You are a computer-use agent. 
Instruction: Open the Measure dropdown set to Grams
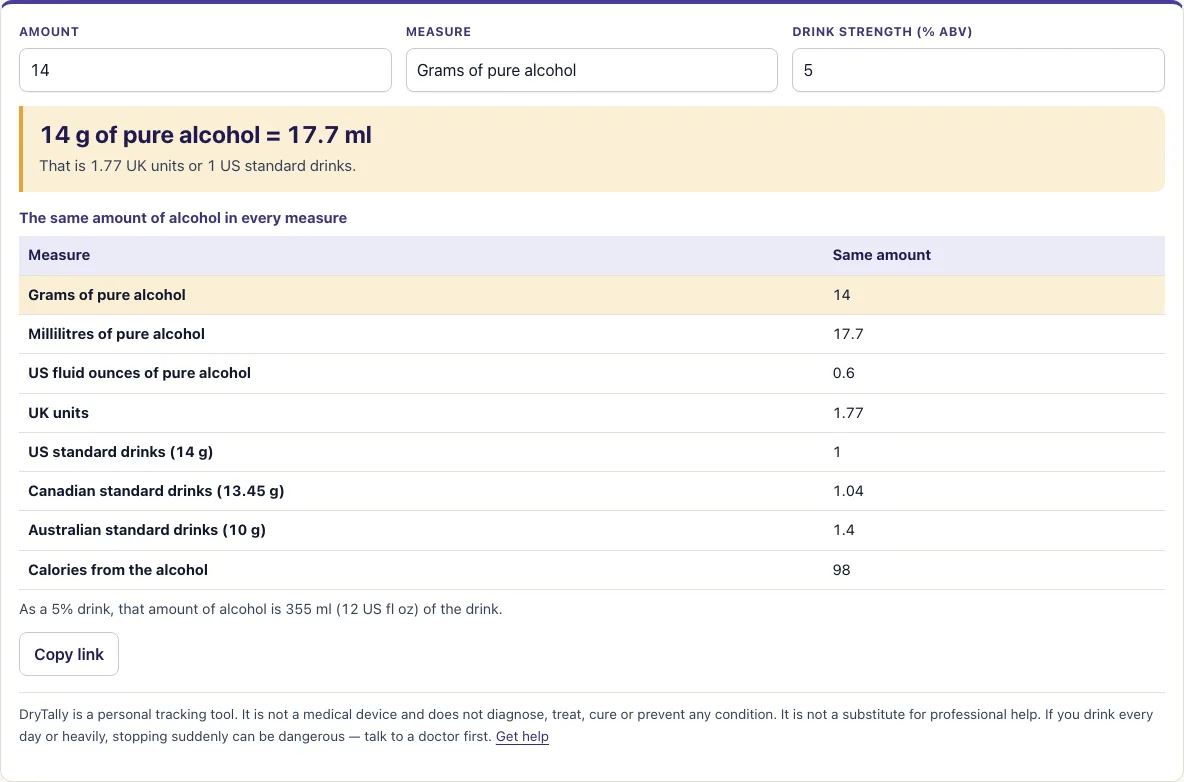pos(591,70)
